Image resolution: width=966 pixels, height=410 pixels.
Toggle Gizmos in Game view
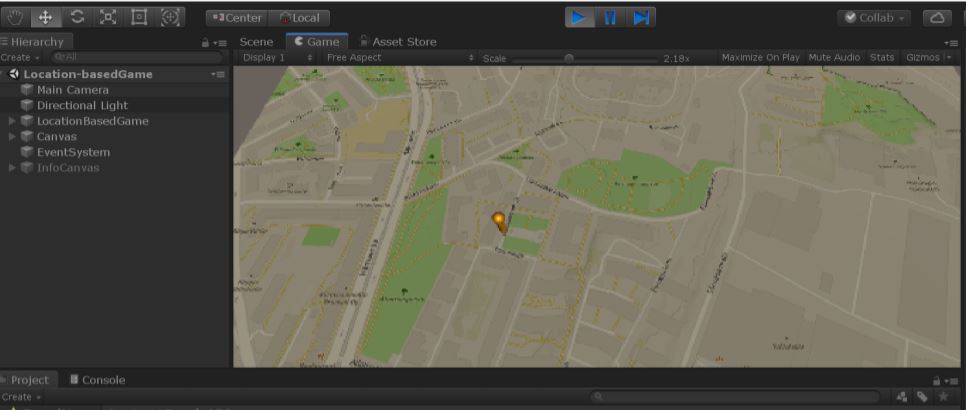pos(922,58)
